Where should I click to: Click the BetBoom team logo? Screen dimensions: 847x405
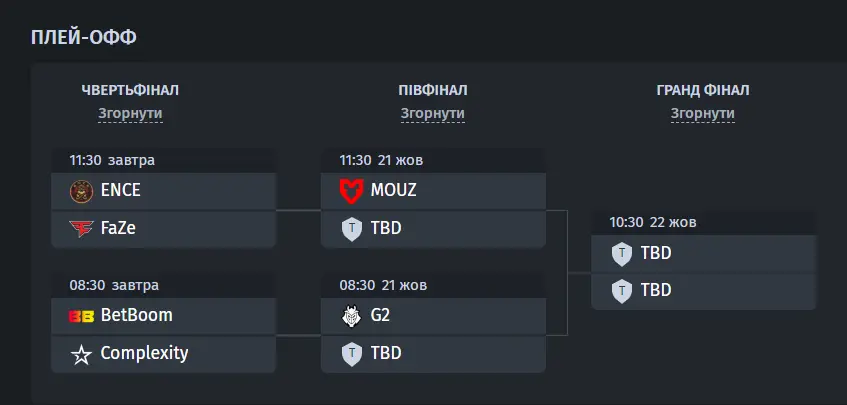82,316
